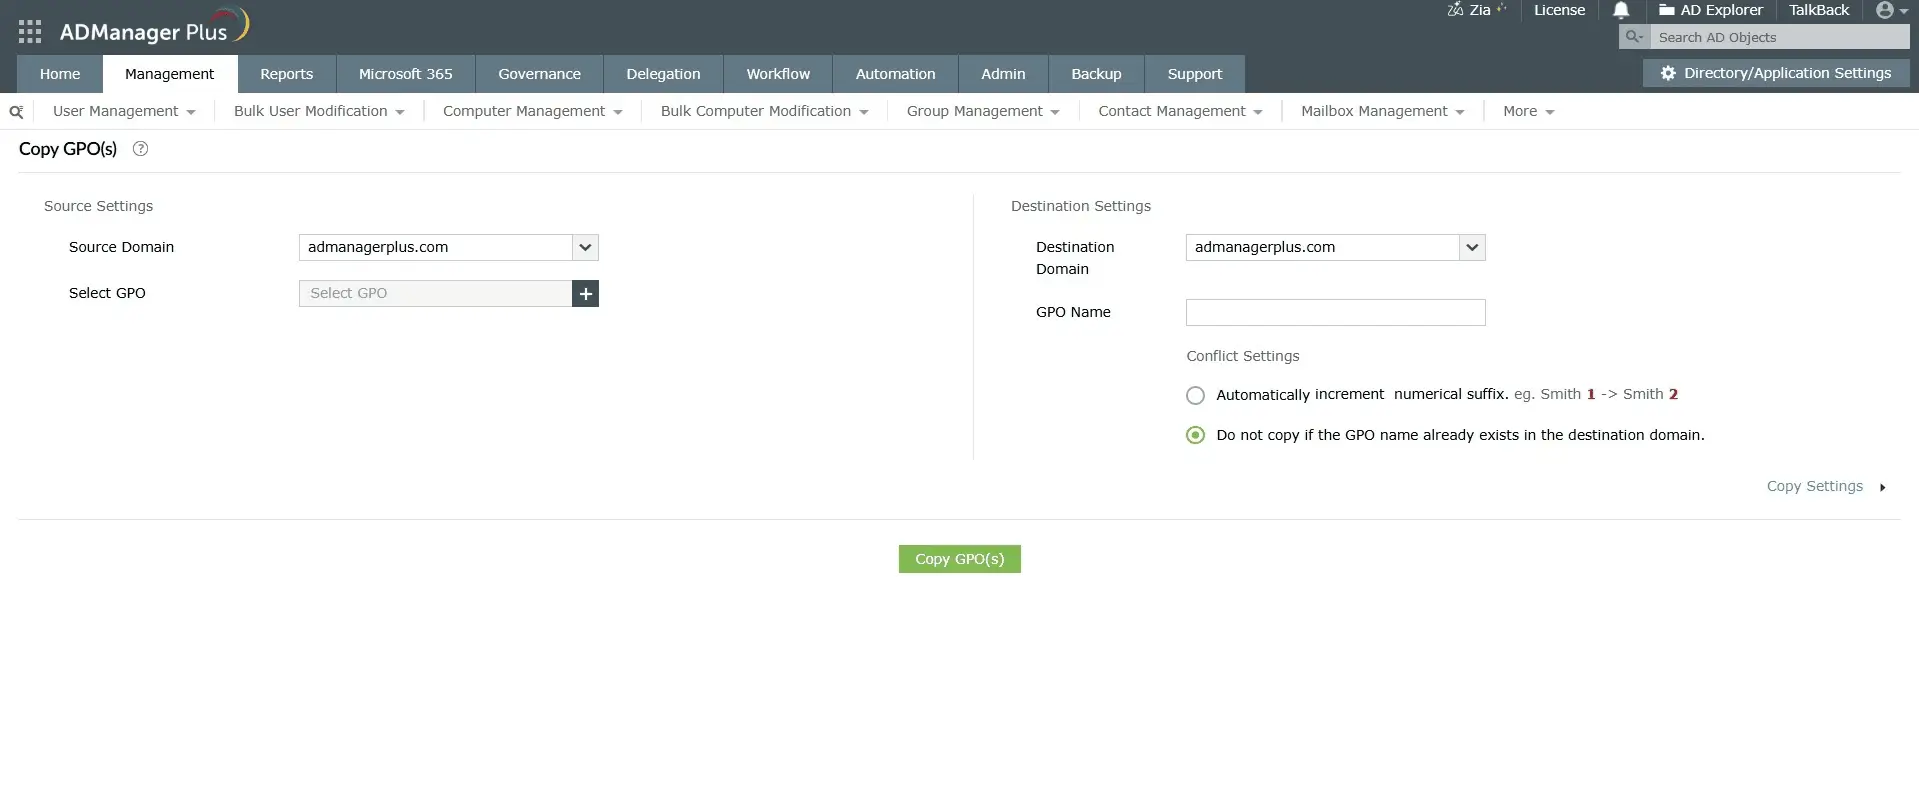
Task: Open the Microsoft 365 tab
Action: [405, 74]
